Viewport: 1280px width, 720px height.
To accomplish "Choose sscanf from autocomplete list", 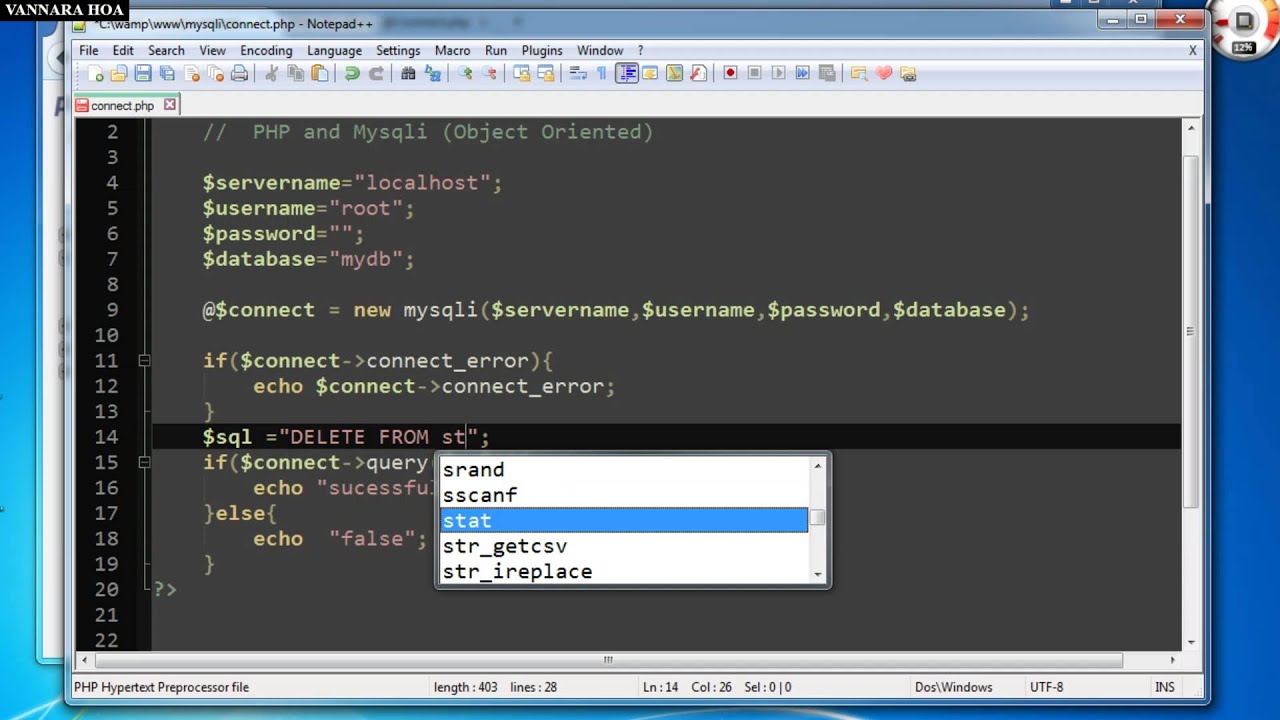I will pos(624,495).
